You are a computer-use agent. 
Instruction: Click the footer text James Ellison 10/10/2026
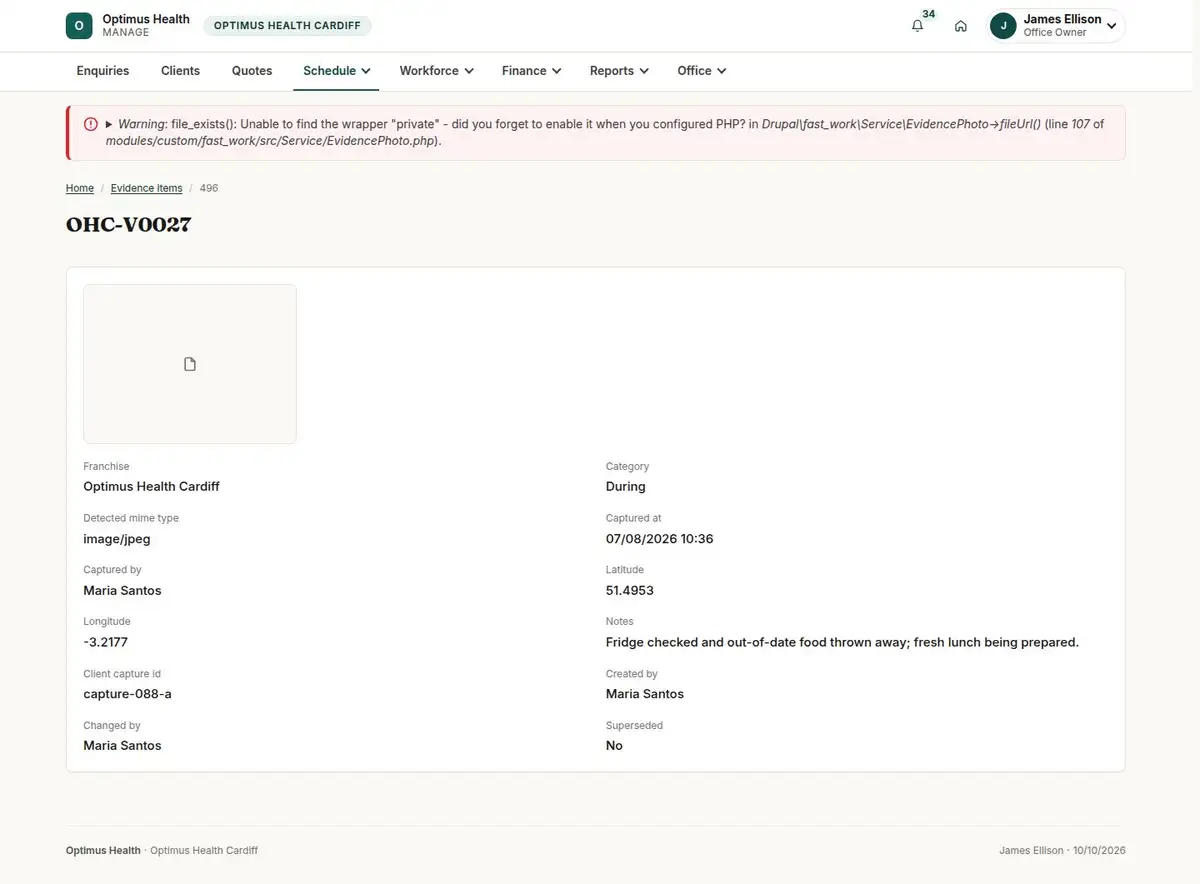(x=1062, y=851)
